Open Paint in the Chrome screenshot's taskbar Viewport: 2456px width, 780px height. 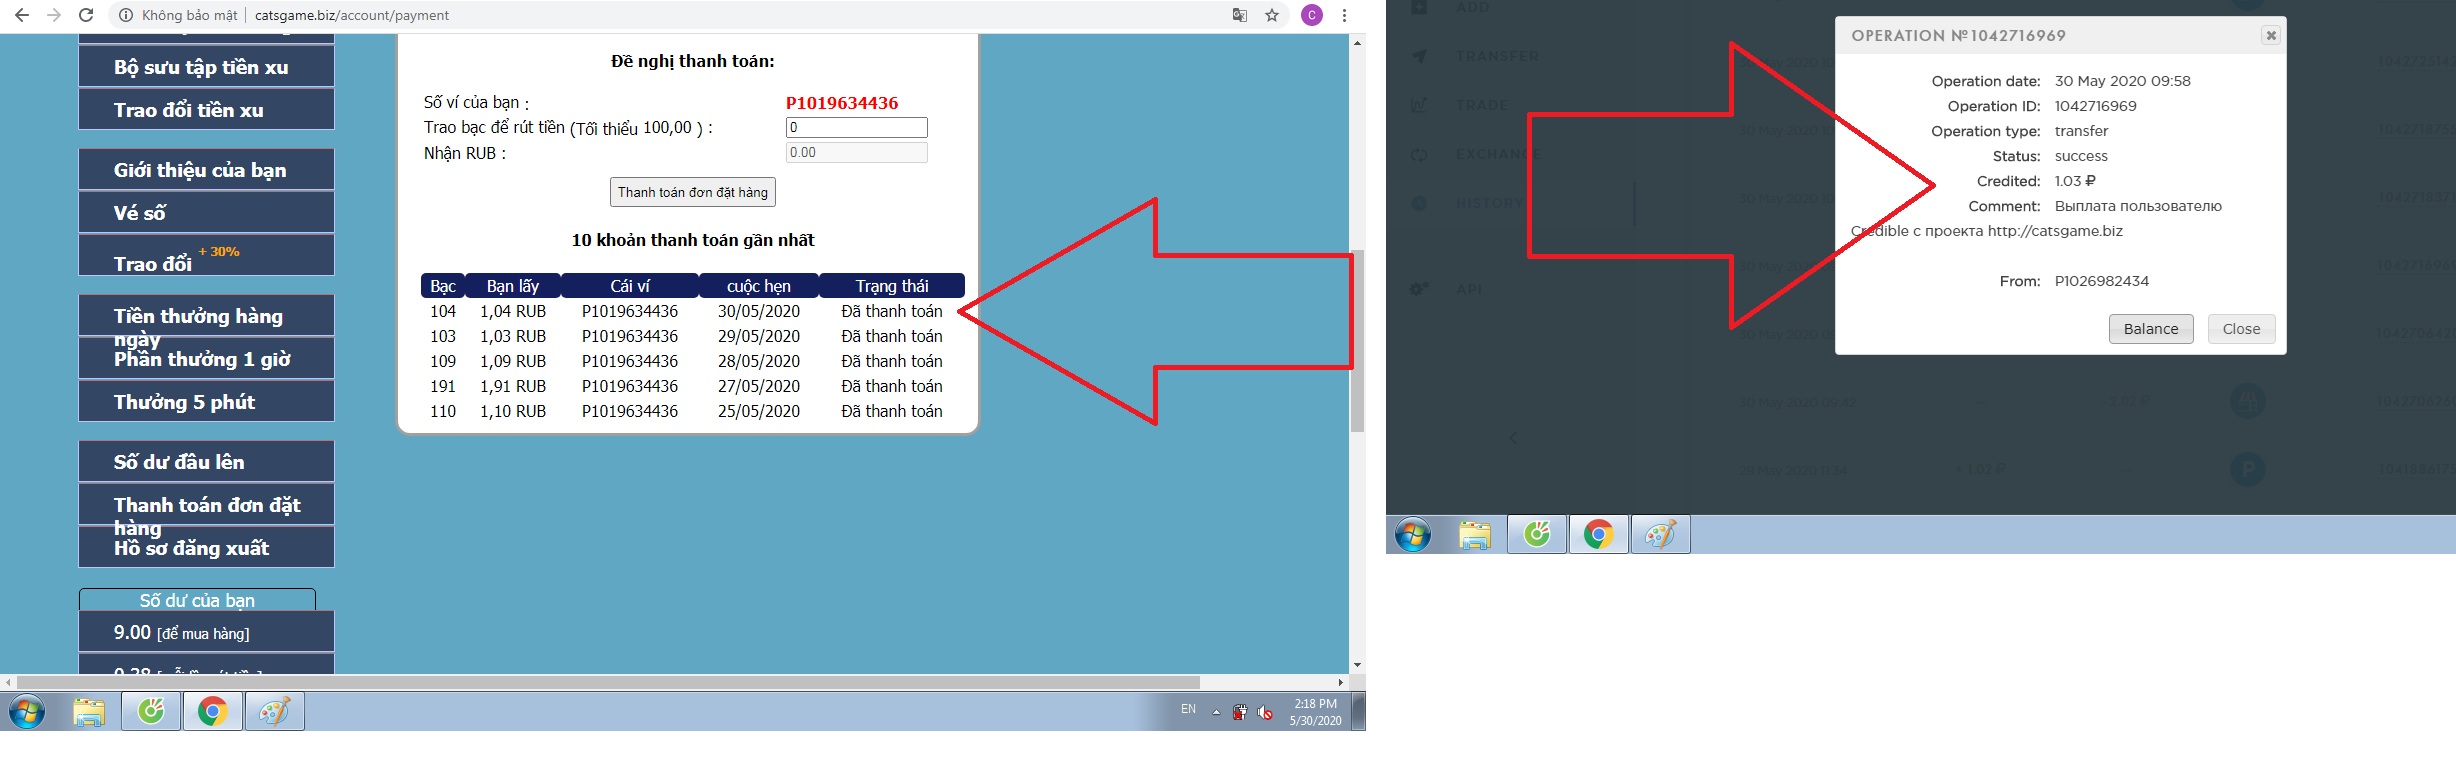274,712
